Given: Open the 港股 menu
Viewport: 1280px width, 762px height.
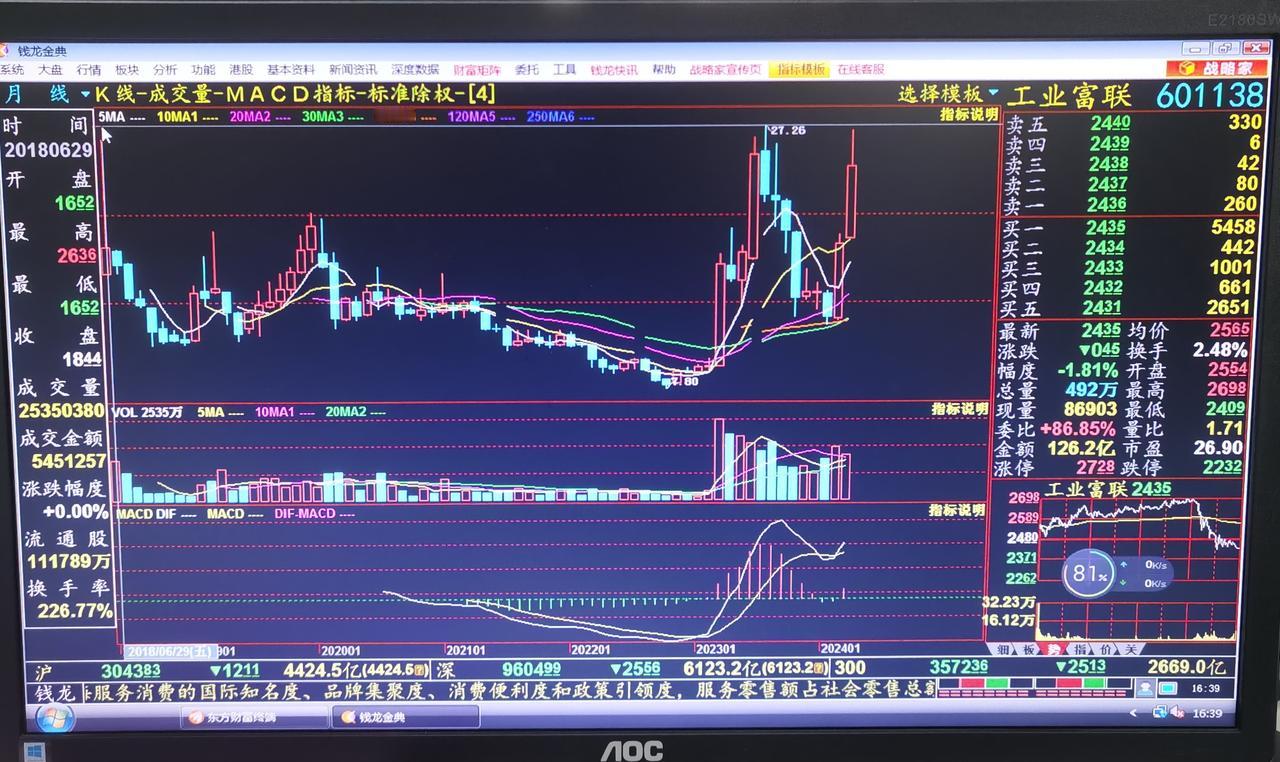Looking at the screenshot, I should pos(241,70).
